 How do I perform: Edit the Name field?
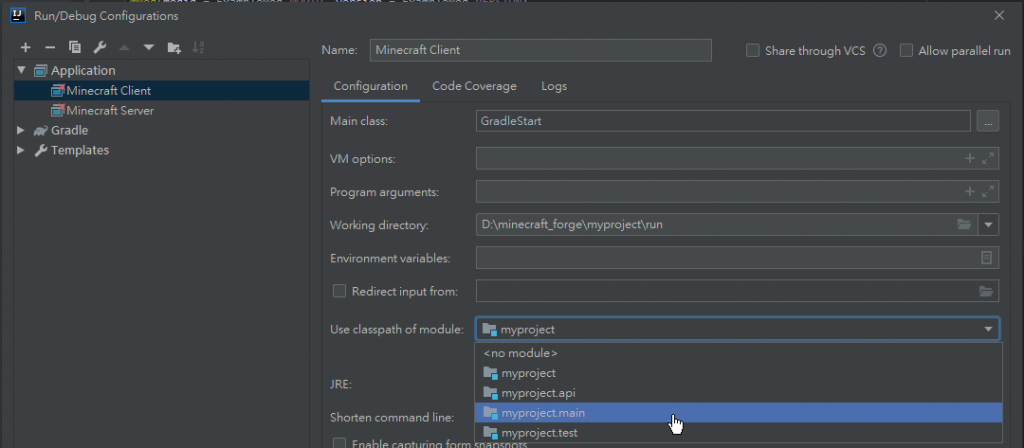[540, 50]
